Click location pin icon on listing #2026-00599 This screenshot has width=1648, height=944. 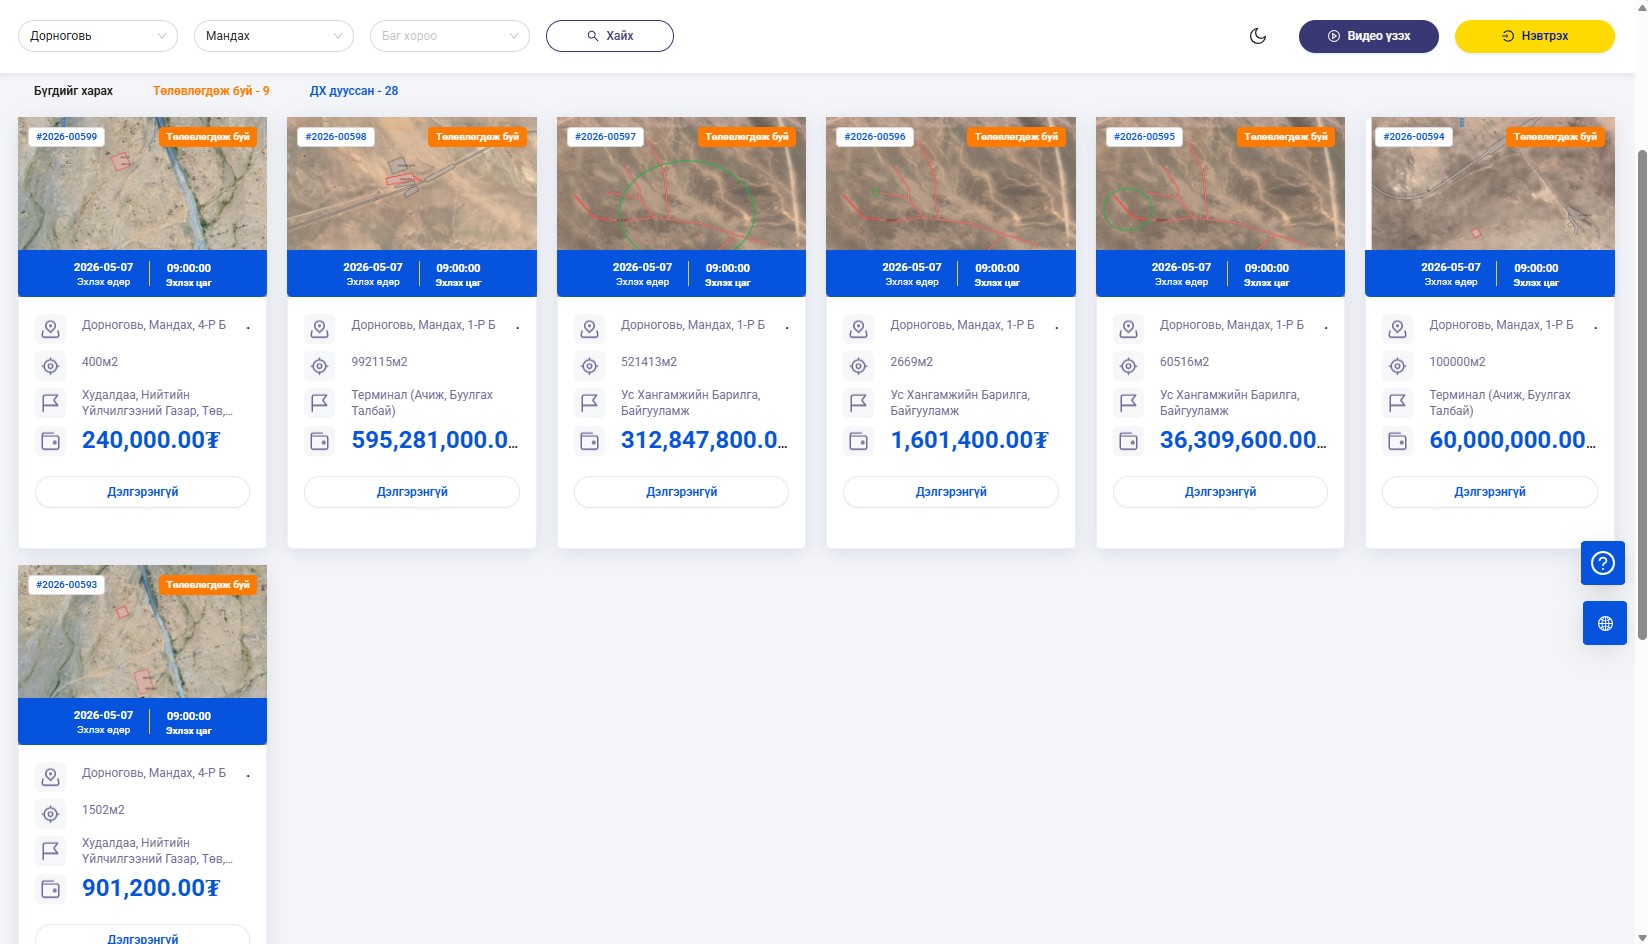pyautogui.click(x=50, y=328)
